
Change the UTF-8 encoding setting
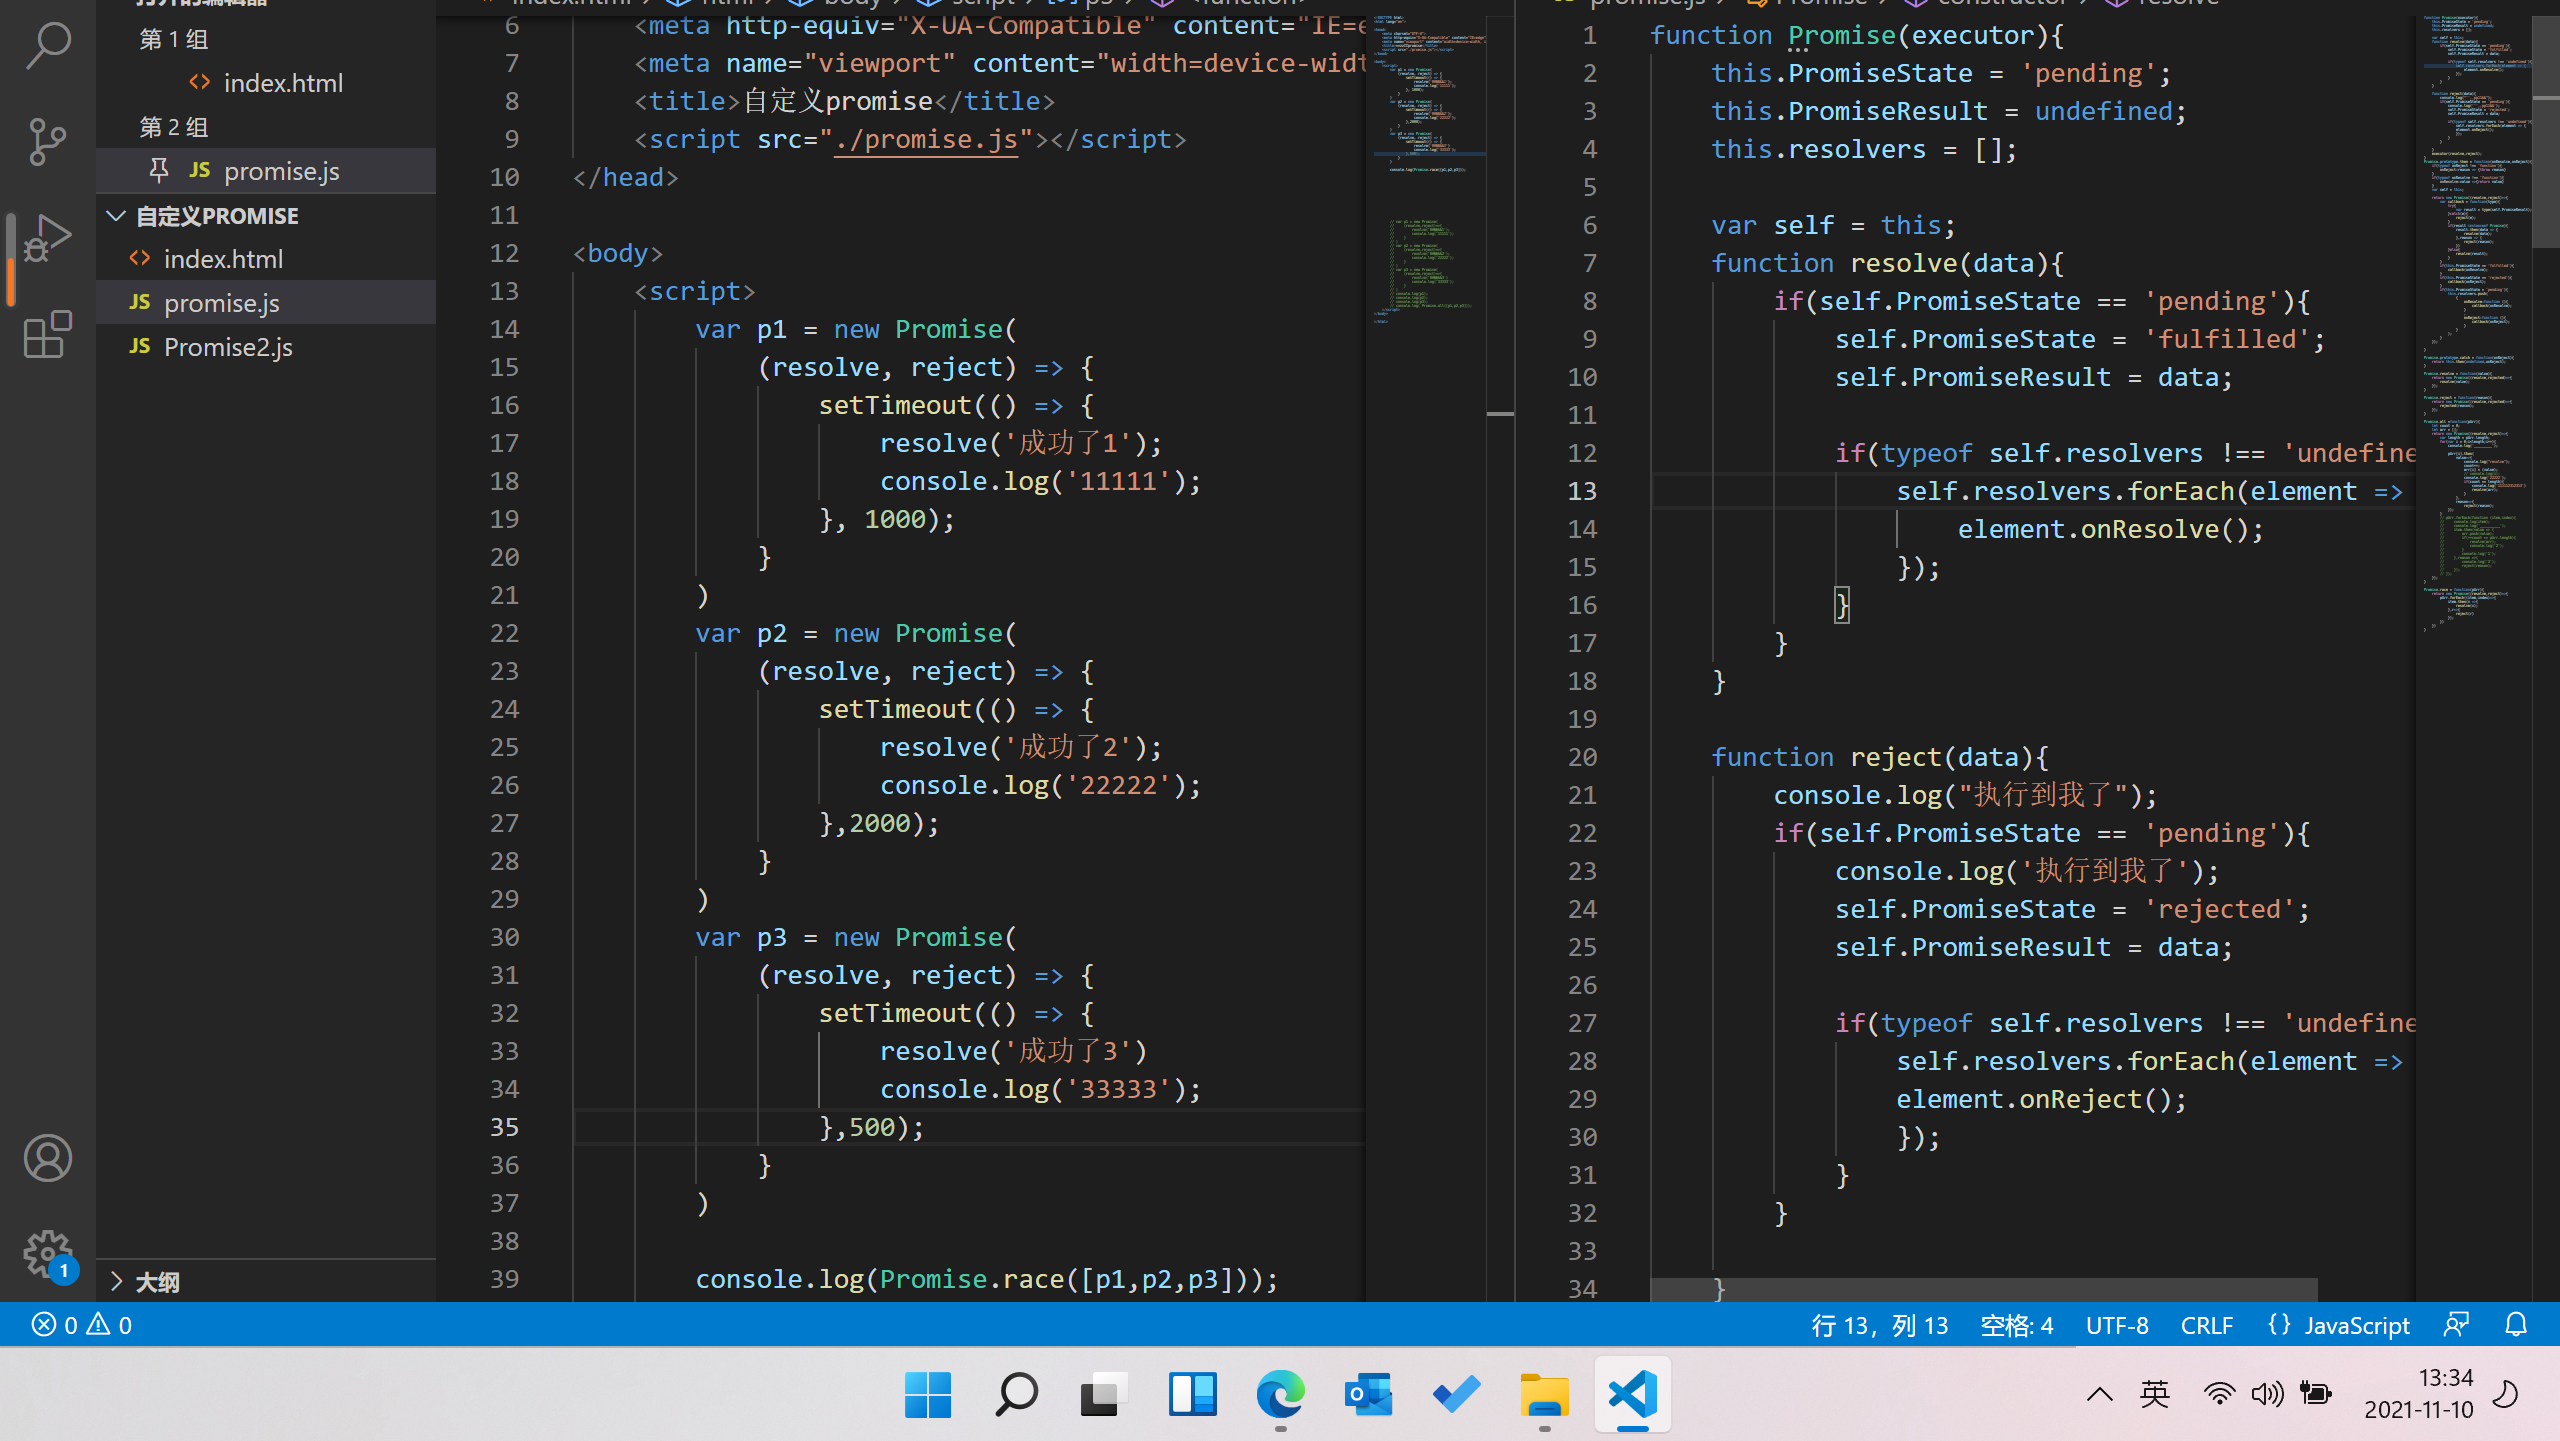(2117, 1325)
